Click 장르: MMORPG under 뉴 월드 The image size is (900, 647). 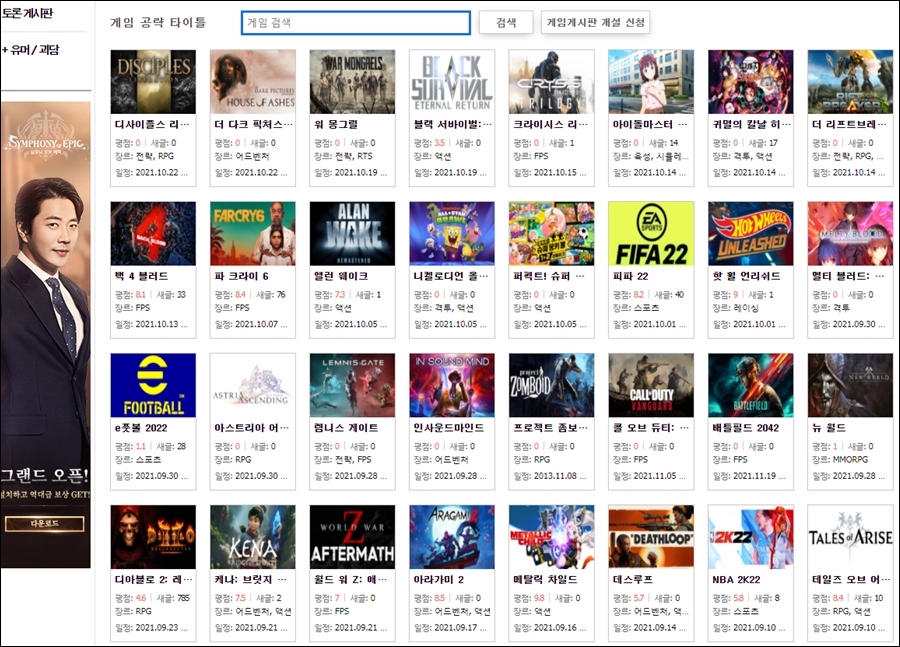pyautogui.click(x=840, y=459)
